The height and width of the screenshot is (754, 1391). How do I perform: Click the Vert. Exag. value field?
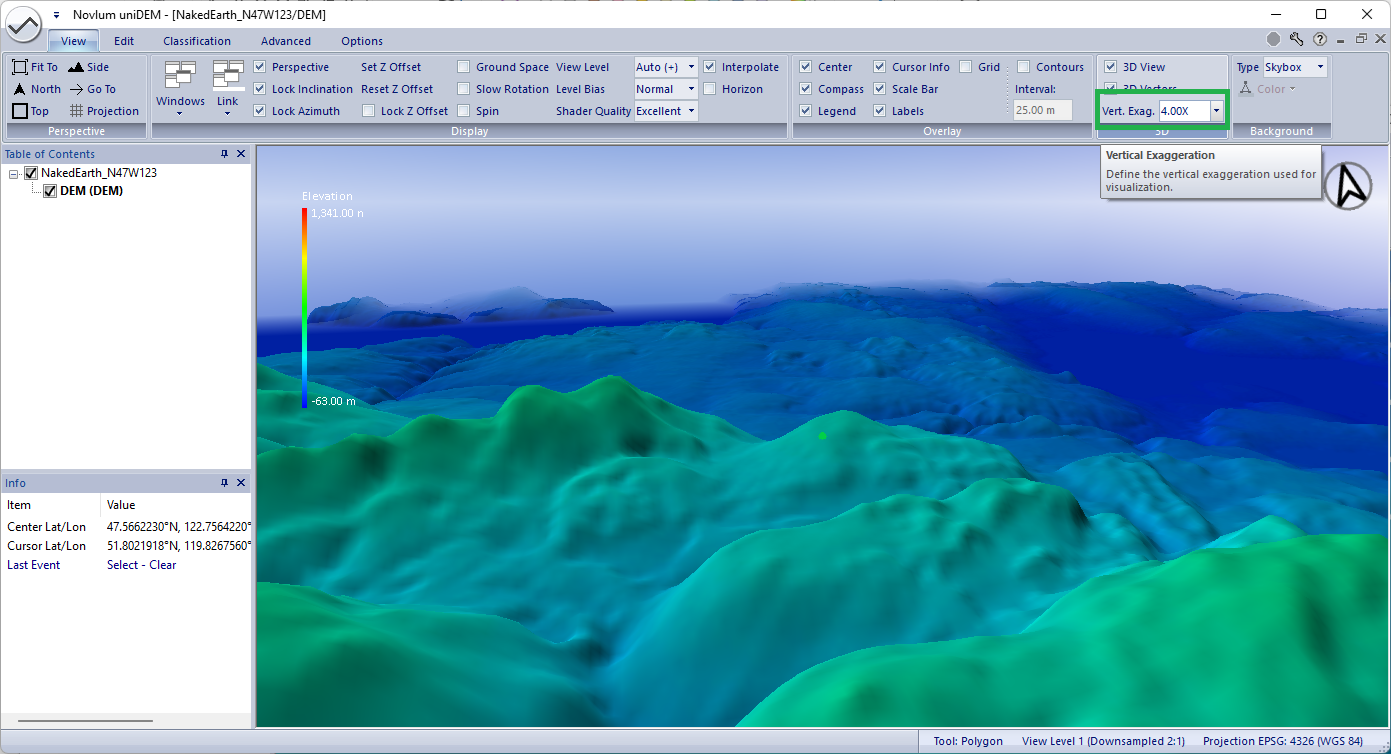1184,111
